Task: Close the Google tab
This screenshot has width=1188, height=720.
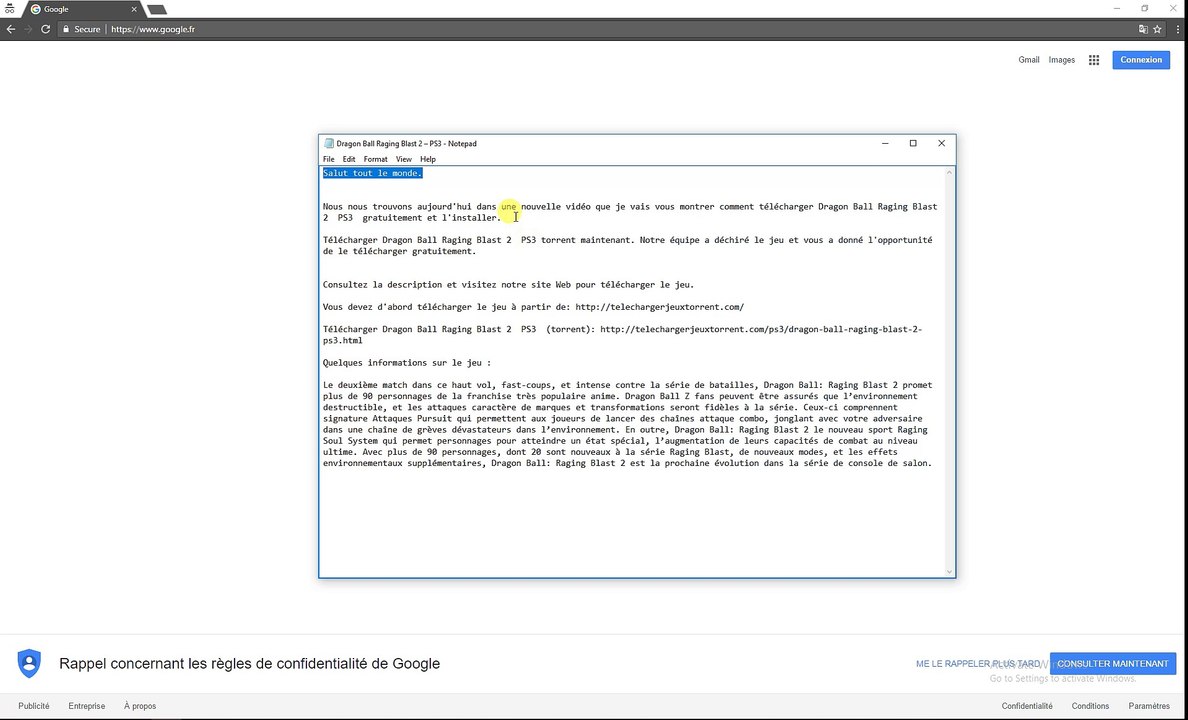Action: coord(134,9)
